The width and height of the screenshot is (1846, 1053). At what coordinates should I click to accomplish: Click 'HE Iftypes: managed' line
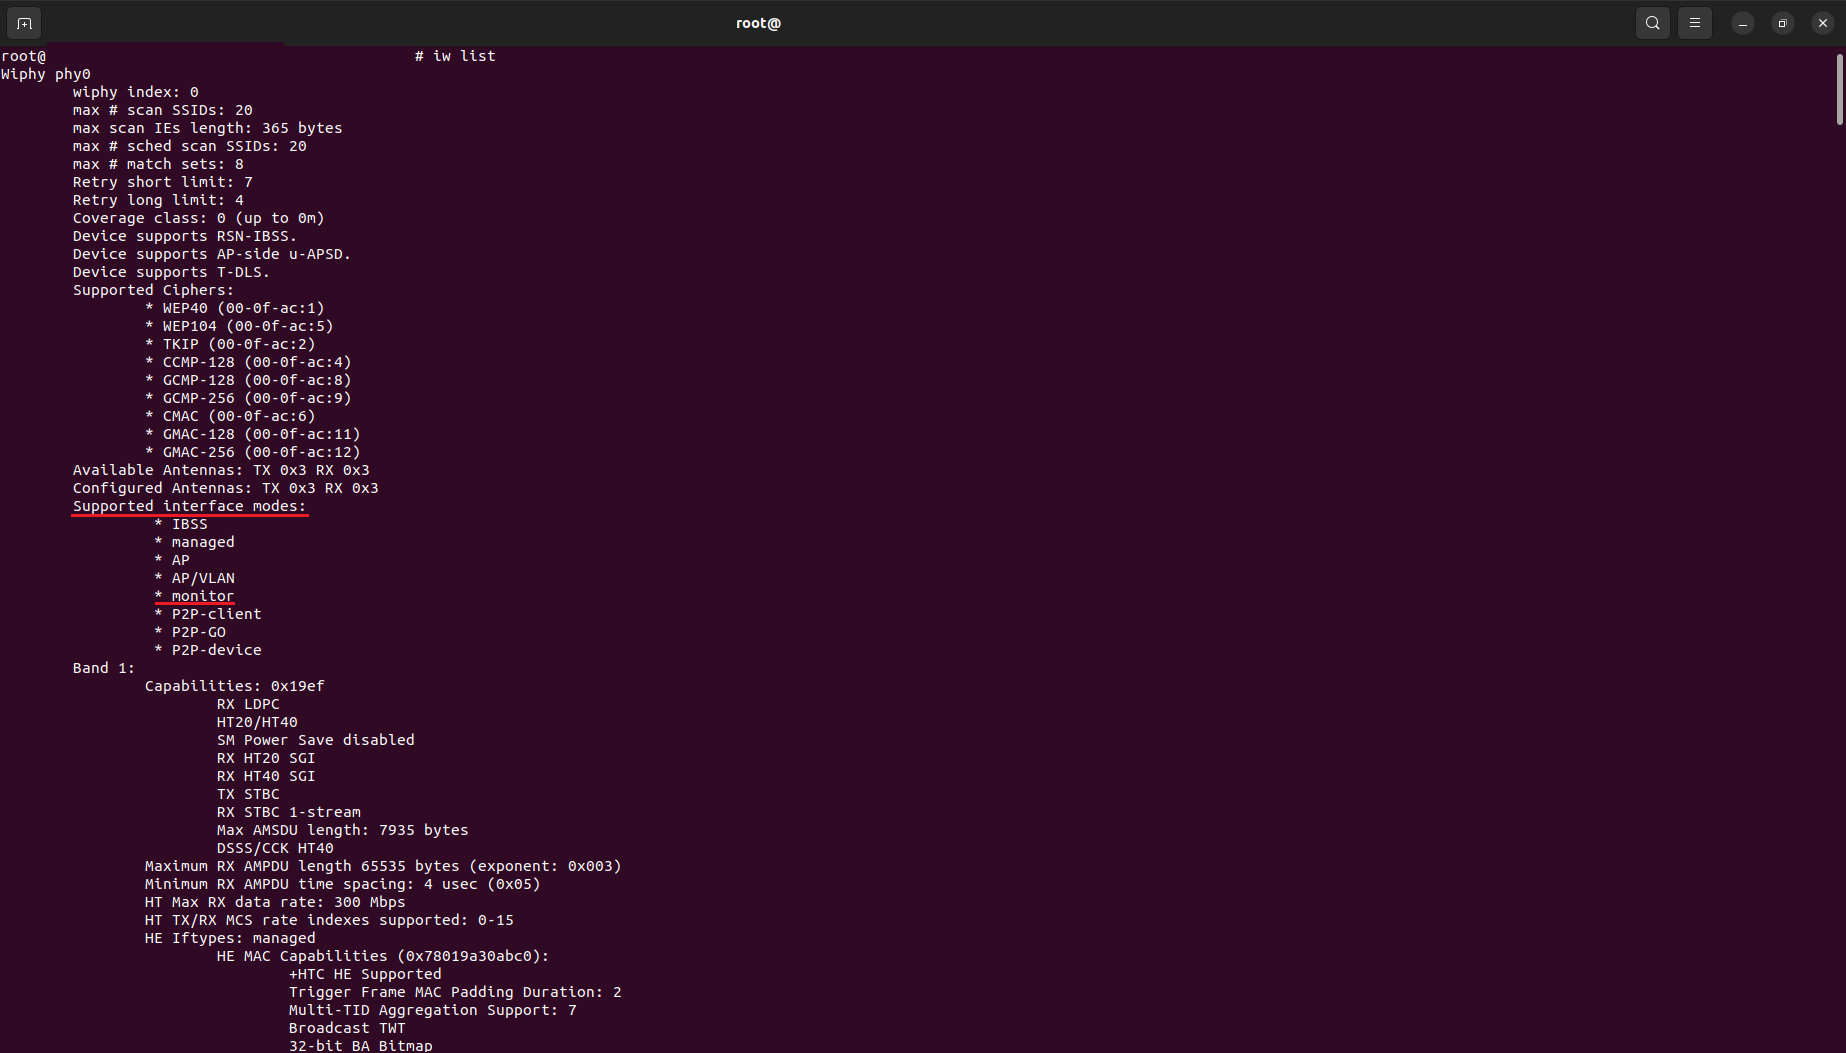pyautogui.click(x=230, y=938)
